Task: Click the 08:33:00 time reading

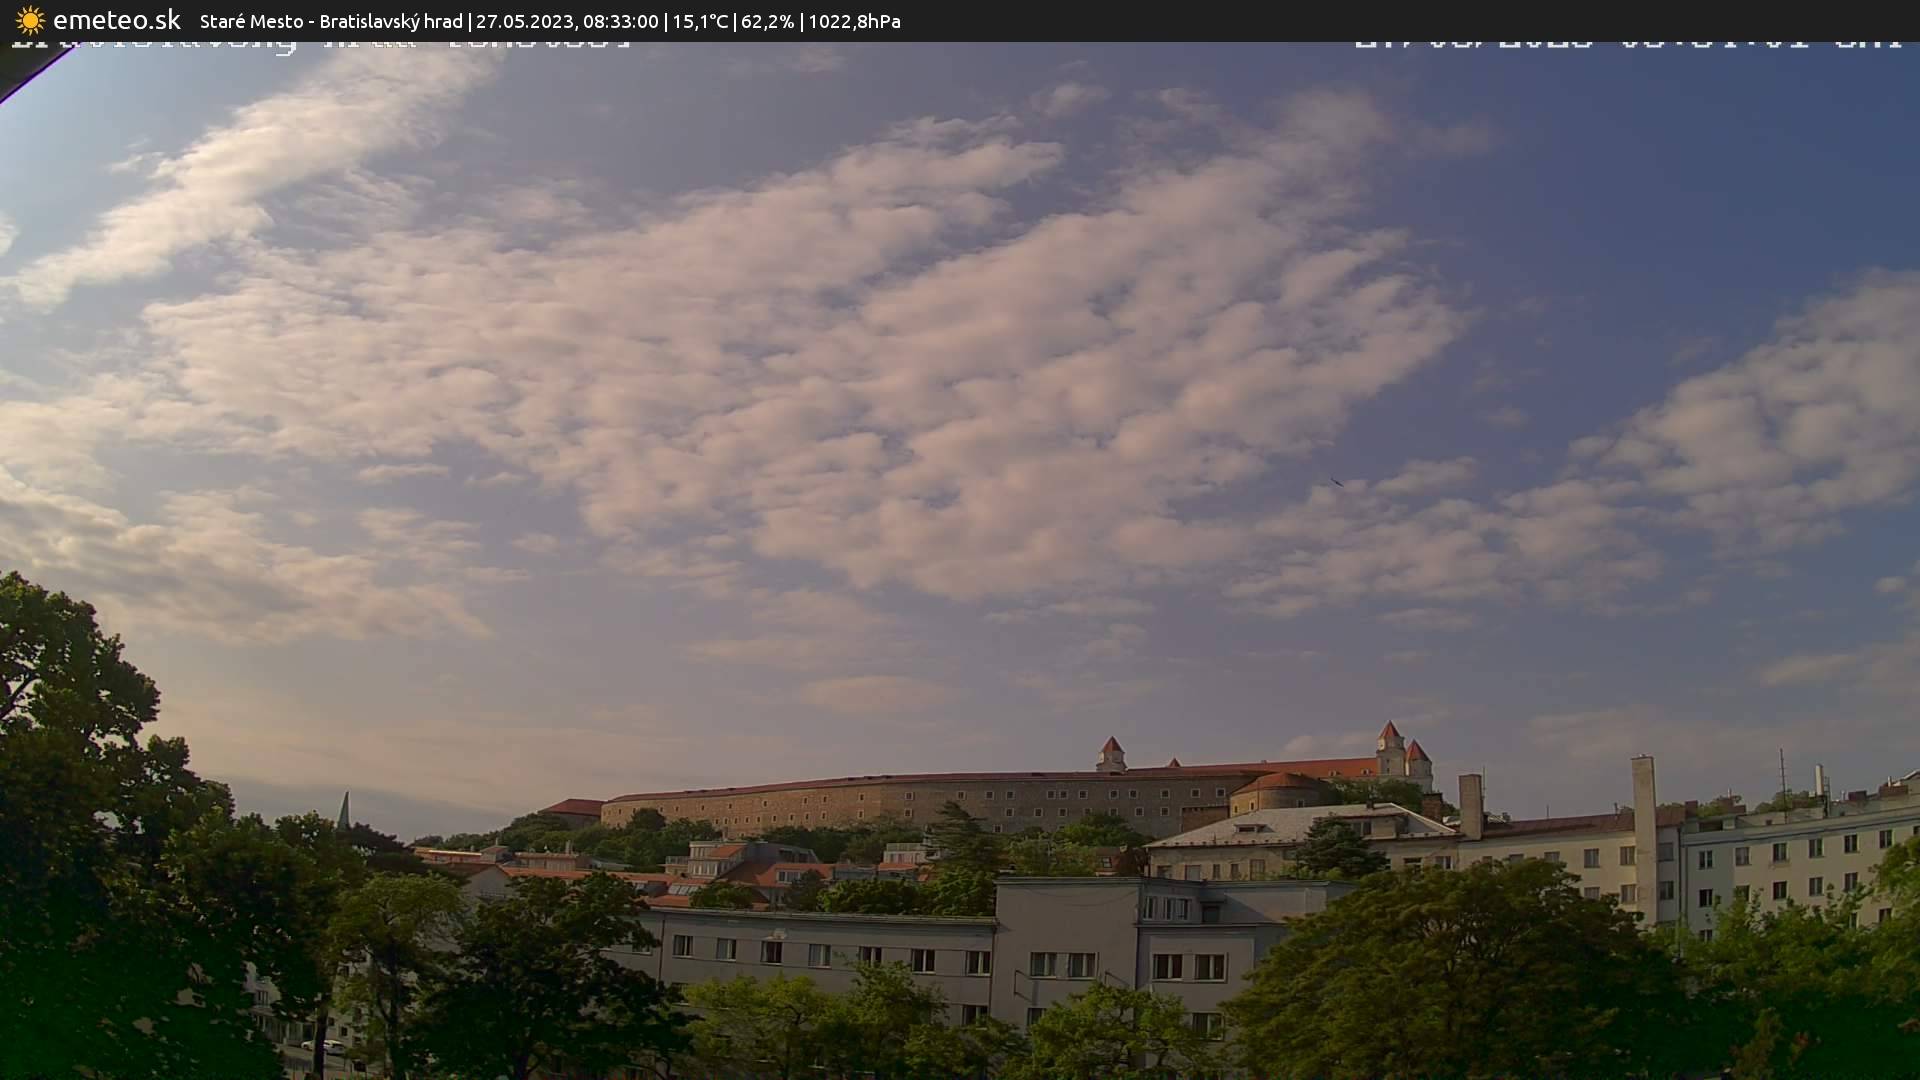Action: (x=620, y=21)
